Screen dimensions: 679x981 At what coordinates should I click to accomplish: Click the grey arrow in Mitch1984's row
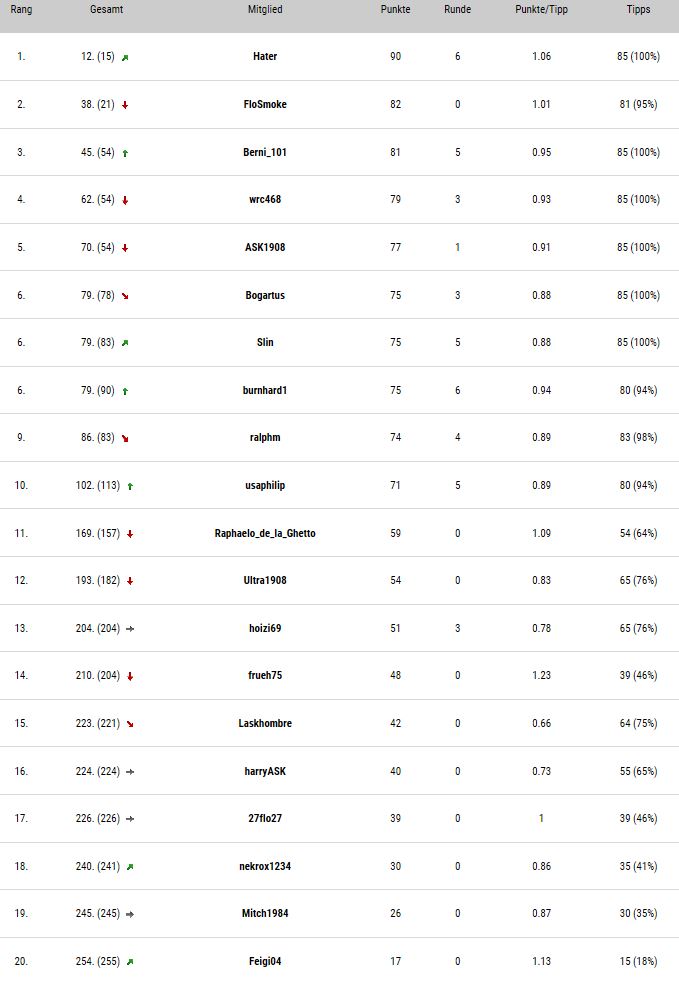tap(130, 914)
